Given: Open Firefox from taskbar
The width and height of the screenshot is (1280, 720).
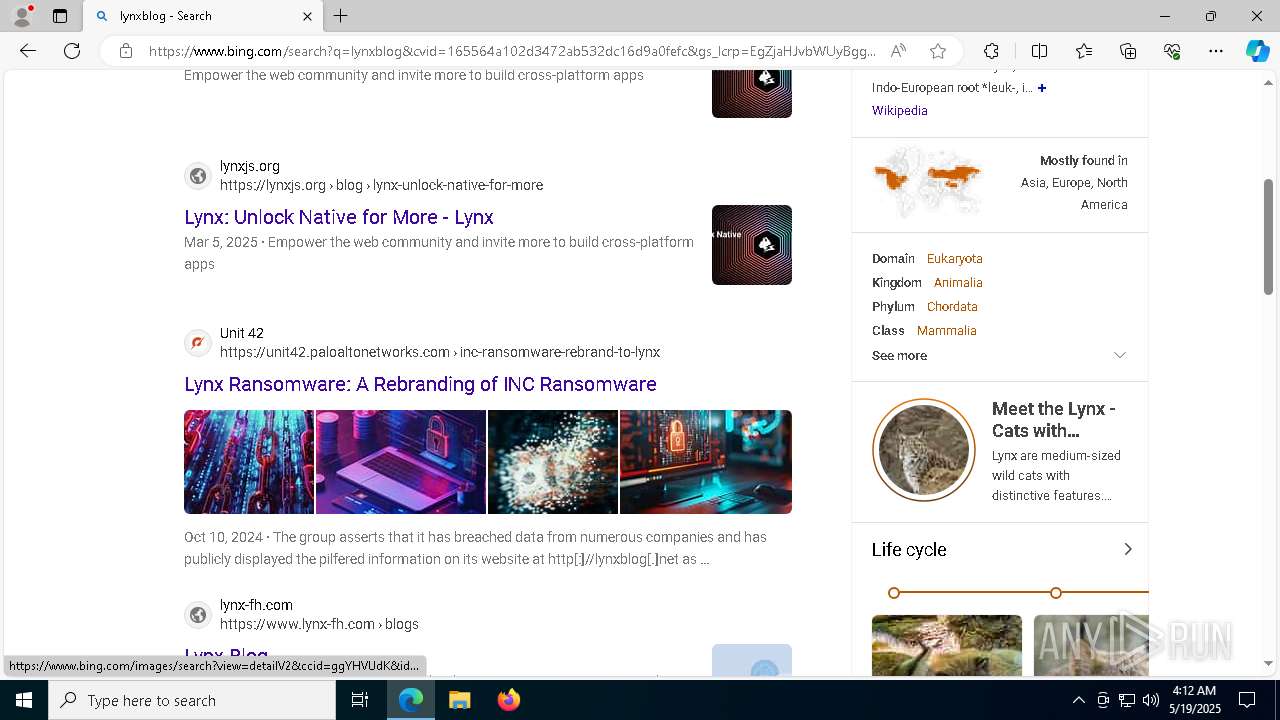Looking at the screenshot, I should 508,700.
